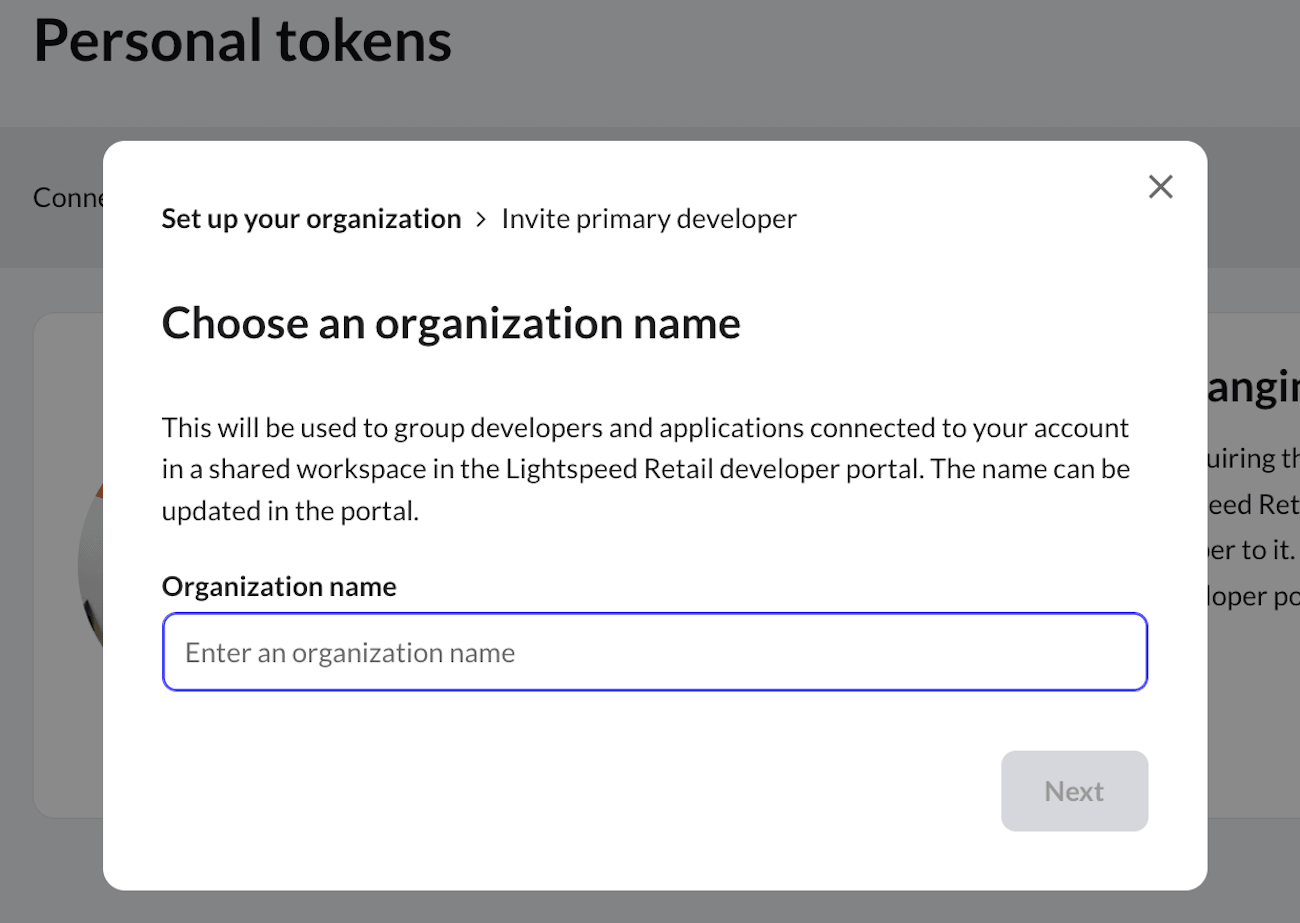Click the description text about shared workspace
1300x923 pixels.
646,470
